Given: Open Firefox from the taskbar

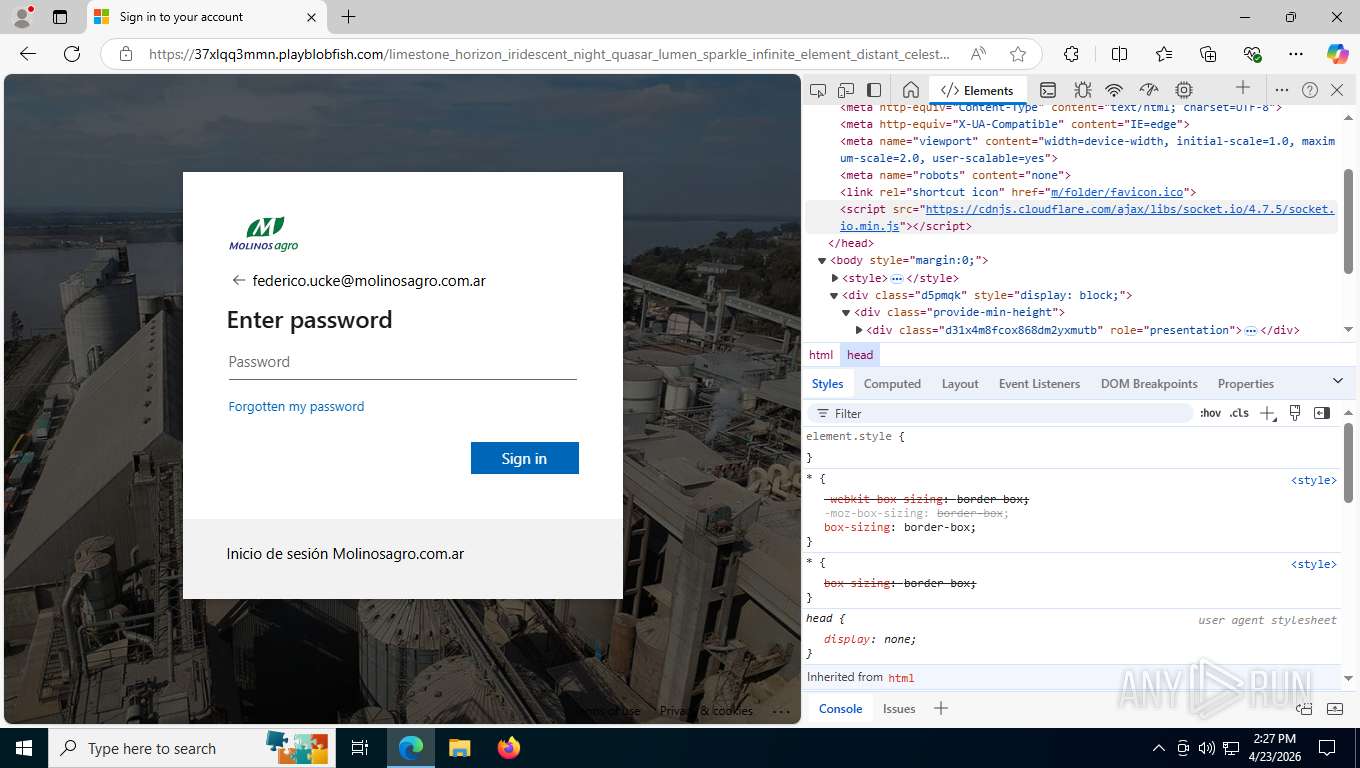Looking at the screenshot, I should [x=509, y=748].
